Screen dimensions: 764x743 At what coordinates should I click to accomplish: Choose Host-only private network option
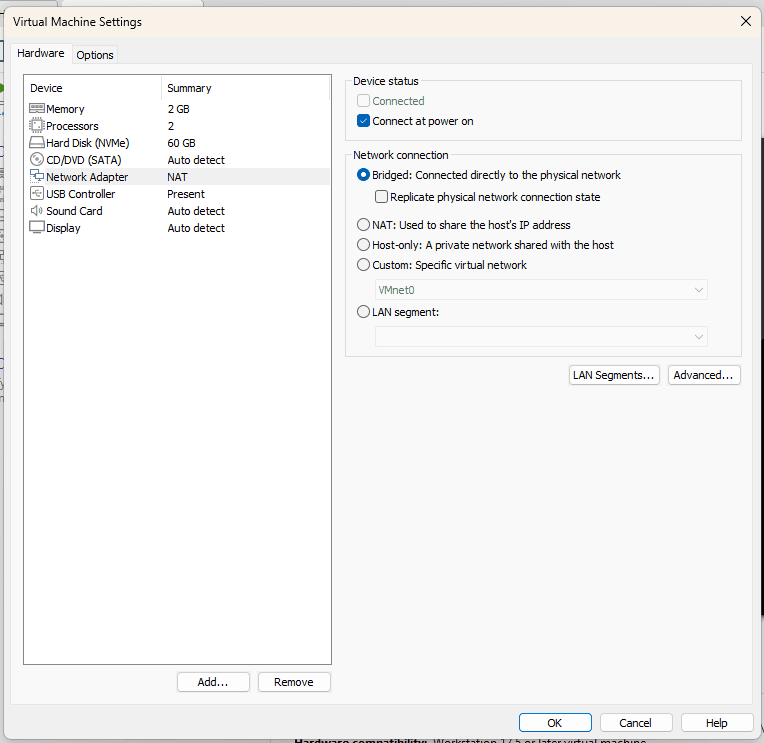point(364,245)
